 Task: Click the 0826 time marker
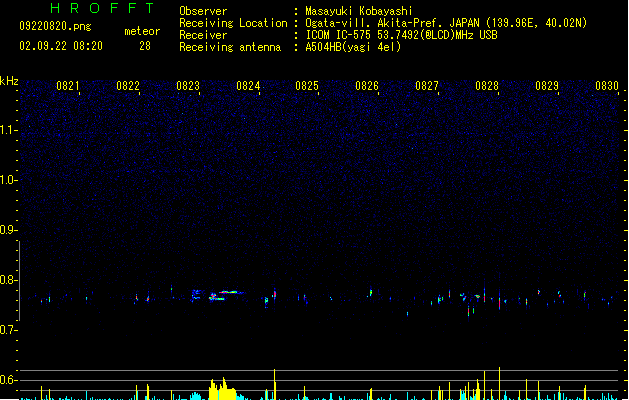(x=367, y=86)
